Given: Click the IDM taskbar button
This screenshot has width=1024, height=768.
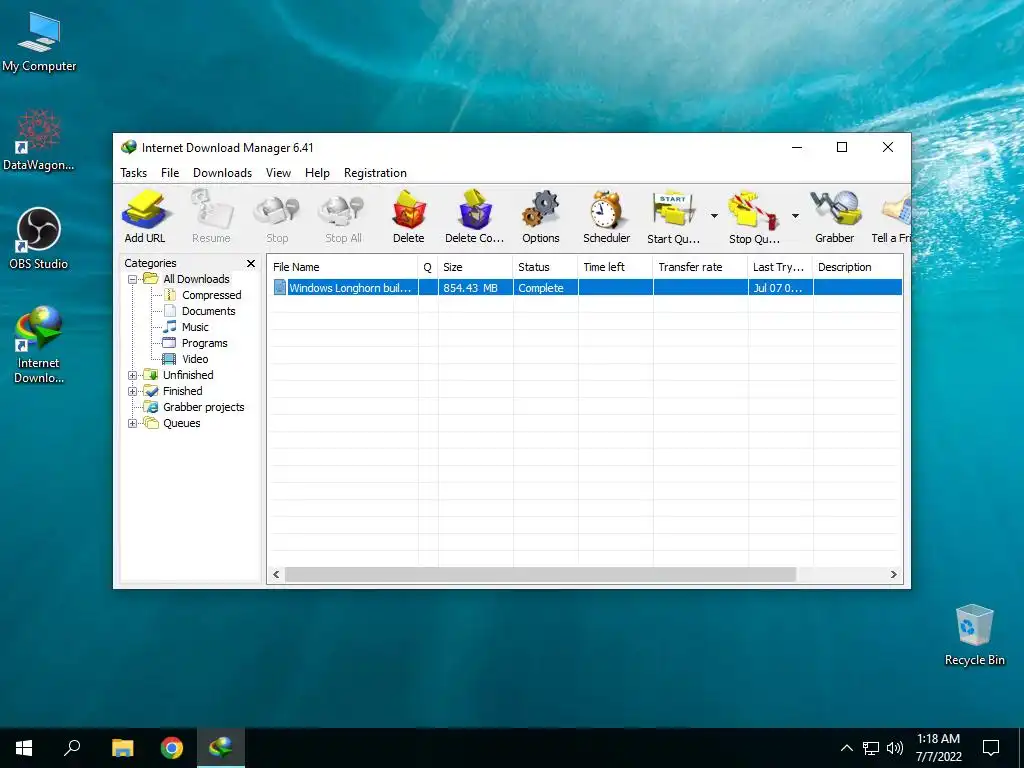Looking at the screenshot, I should 221,748.
